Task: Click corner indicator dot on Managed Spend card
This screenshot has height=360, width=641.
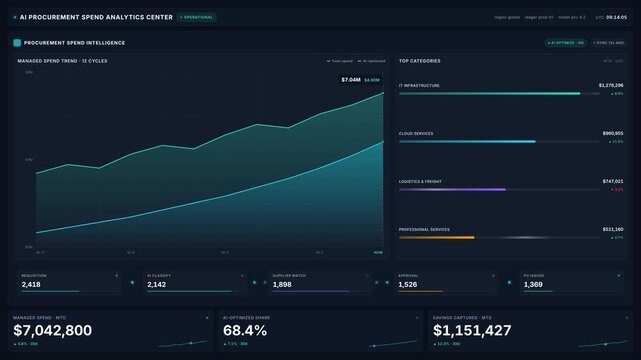Action: coord(207,318)
